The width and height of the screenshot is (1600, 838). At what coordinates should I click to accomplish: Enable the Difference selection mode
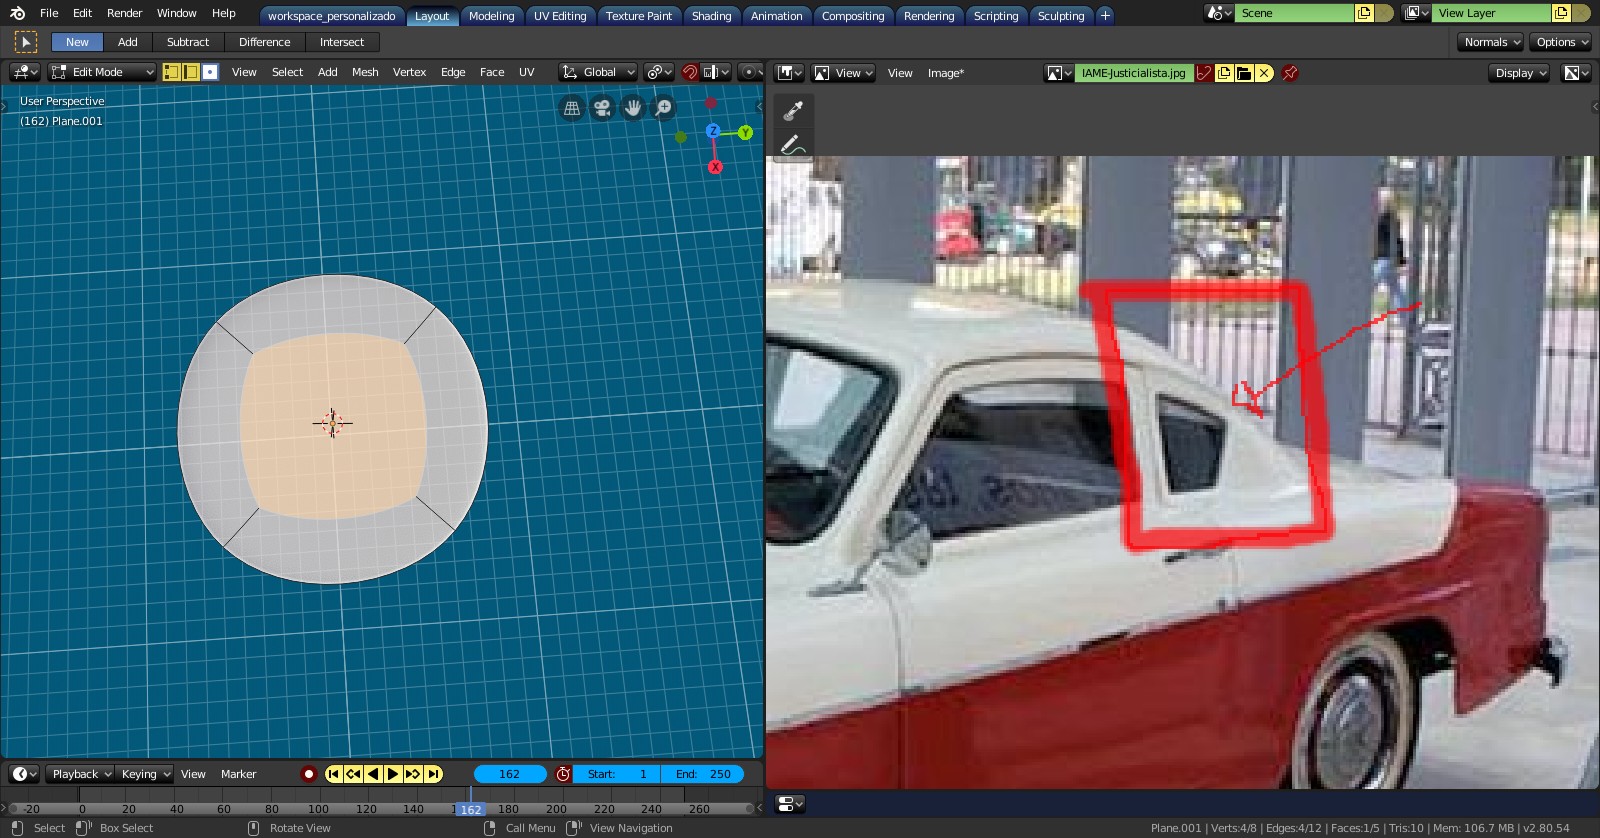[x=265, y=42]
